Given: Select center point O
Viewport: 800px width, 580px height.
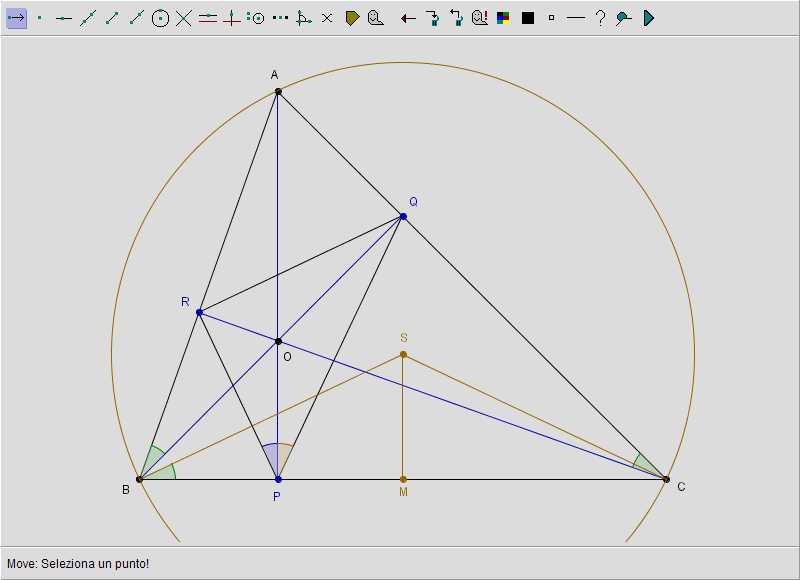Looking at the screenshot, I should 278,341.
